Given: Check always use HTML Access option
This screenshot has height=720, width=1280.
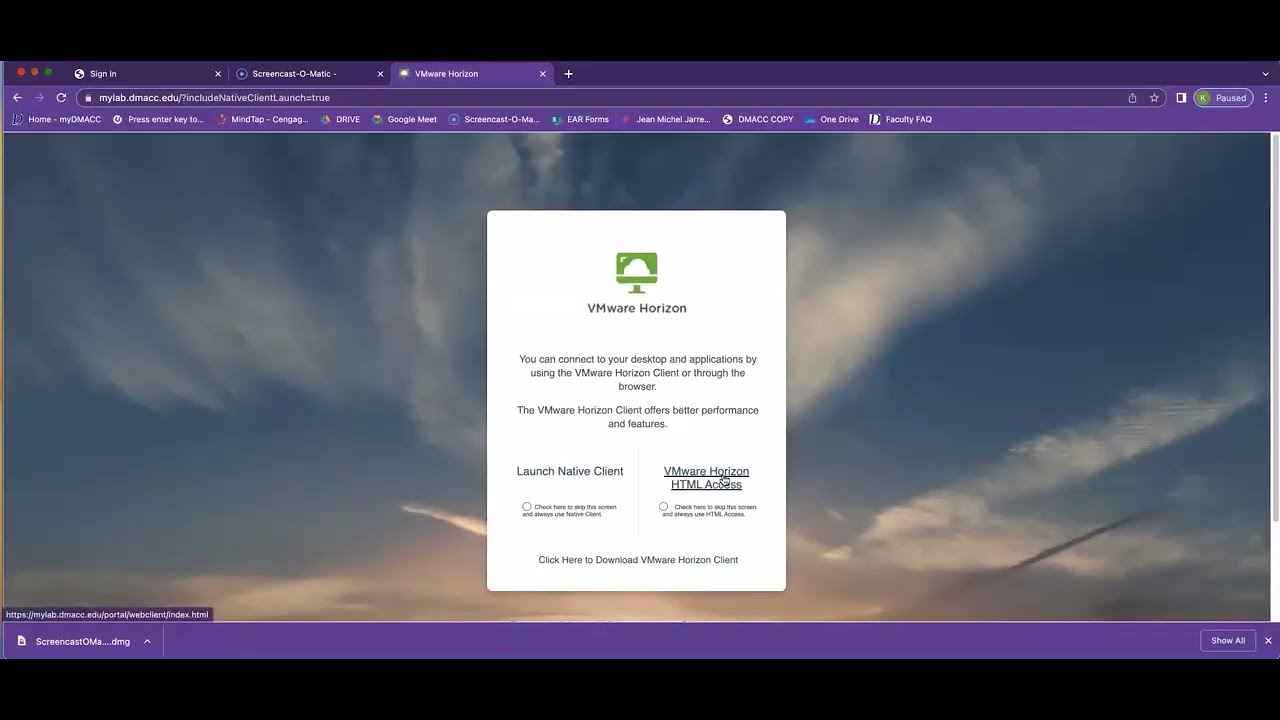Looking at the screenshot, I should [x=664, y=507].
